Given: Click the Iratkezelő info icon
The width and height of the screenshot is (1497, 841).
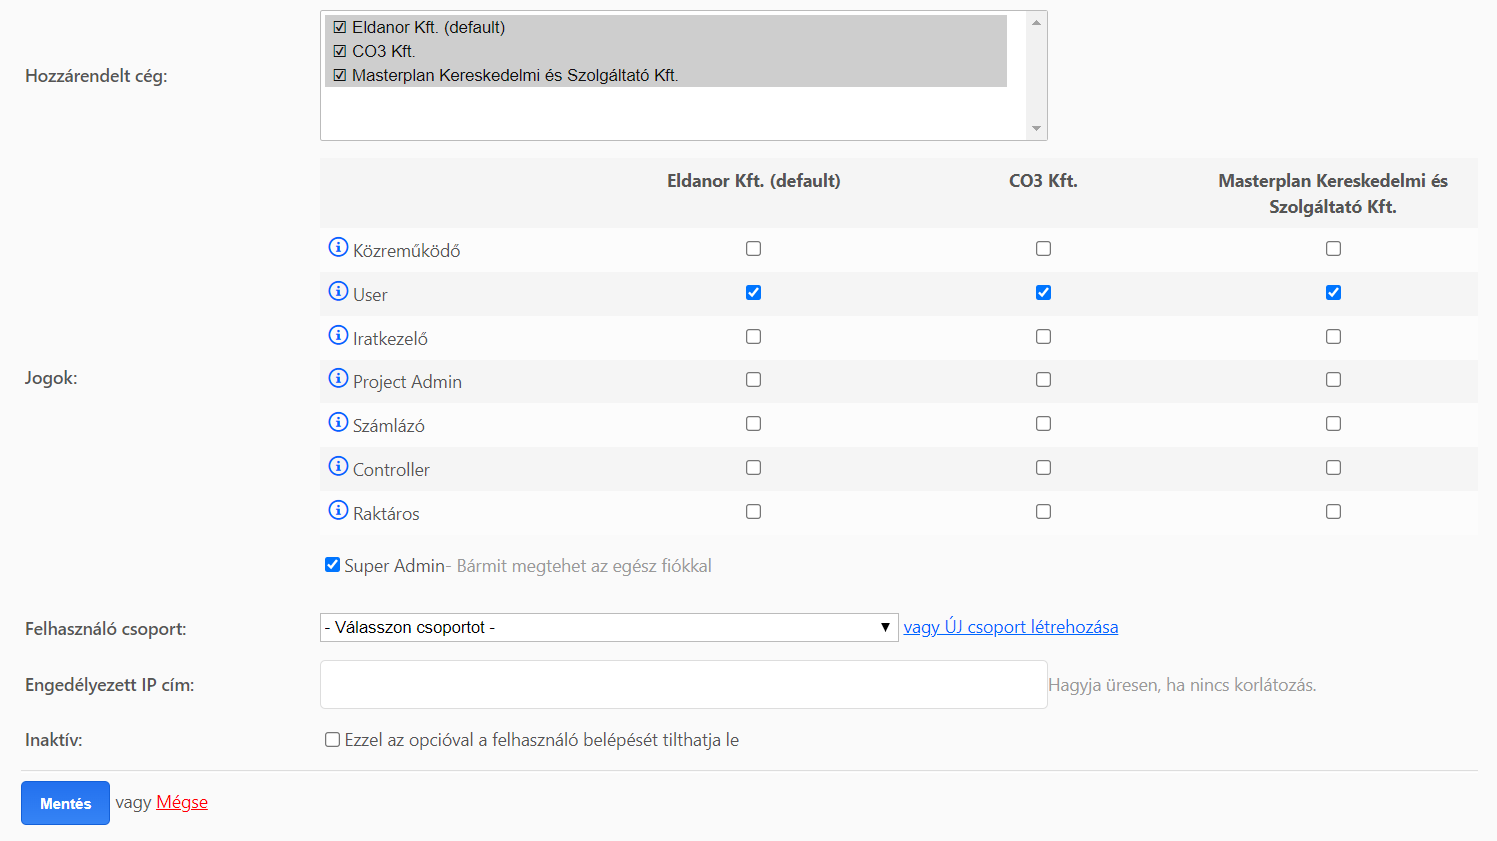Looking at the screenshot, I should (x=338, y=335).
